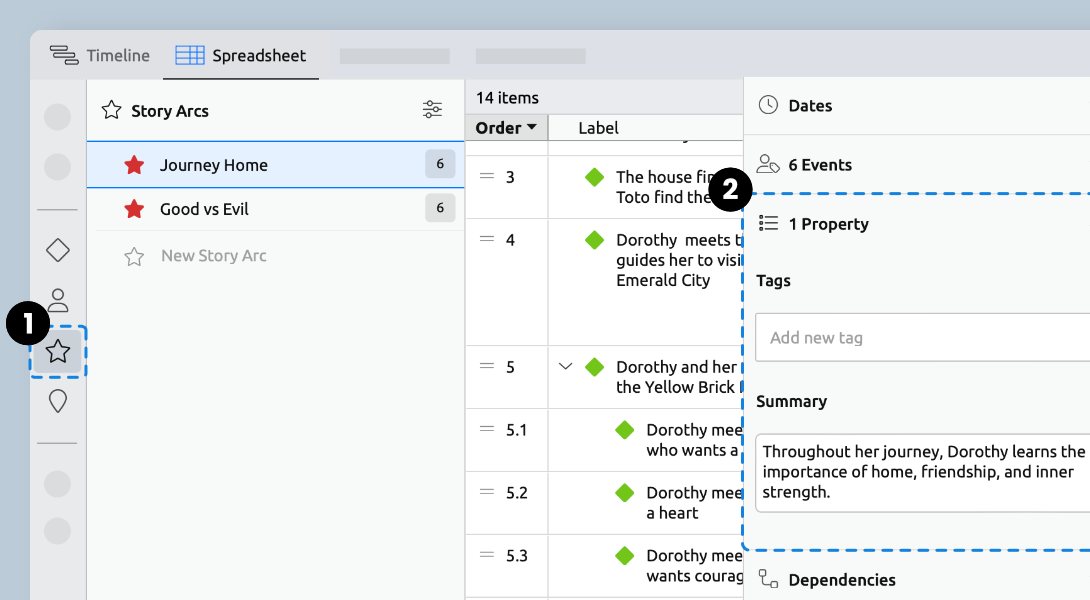Click the green diamond of row 5
The image size is (1090, 600).
pos(594,366)
